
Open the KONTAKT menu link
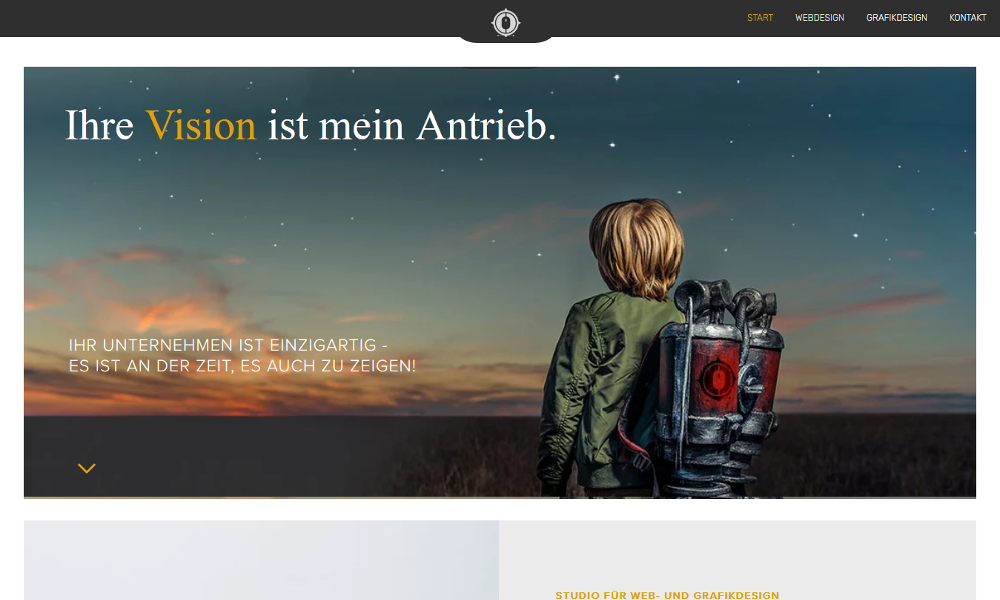967,18
